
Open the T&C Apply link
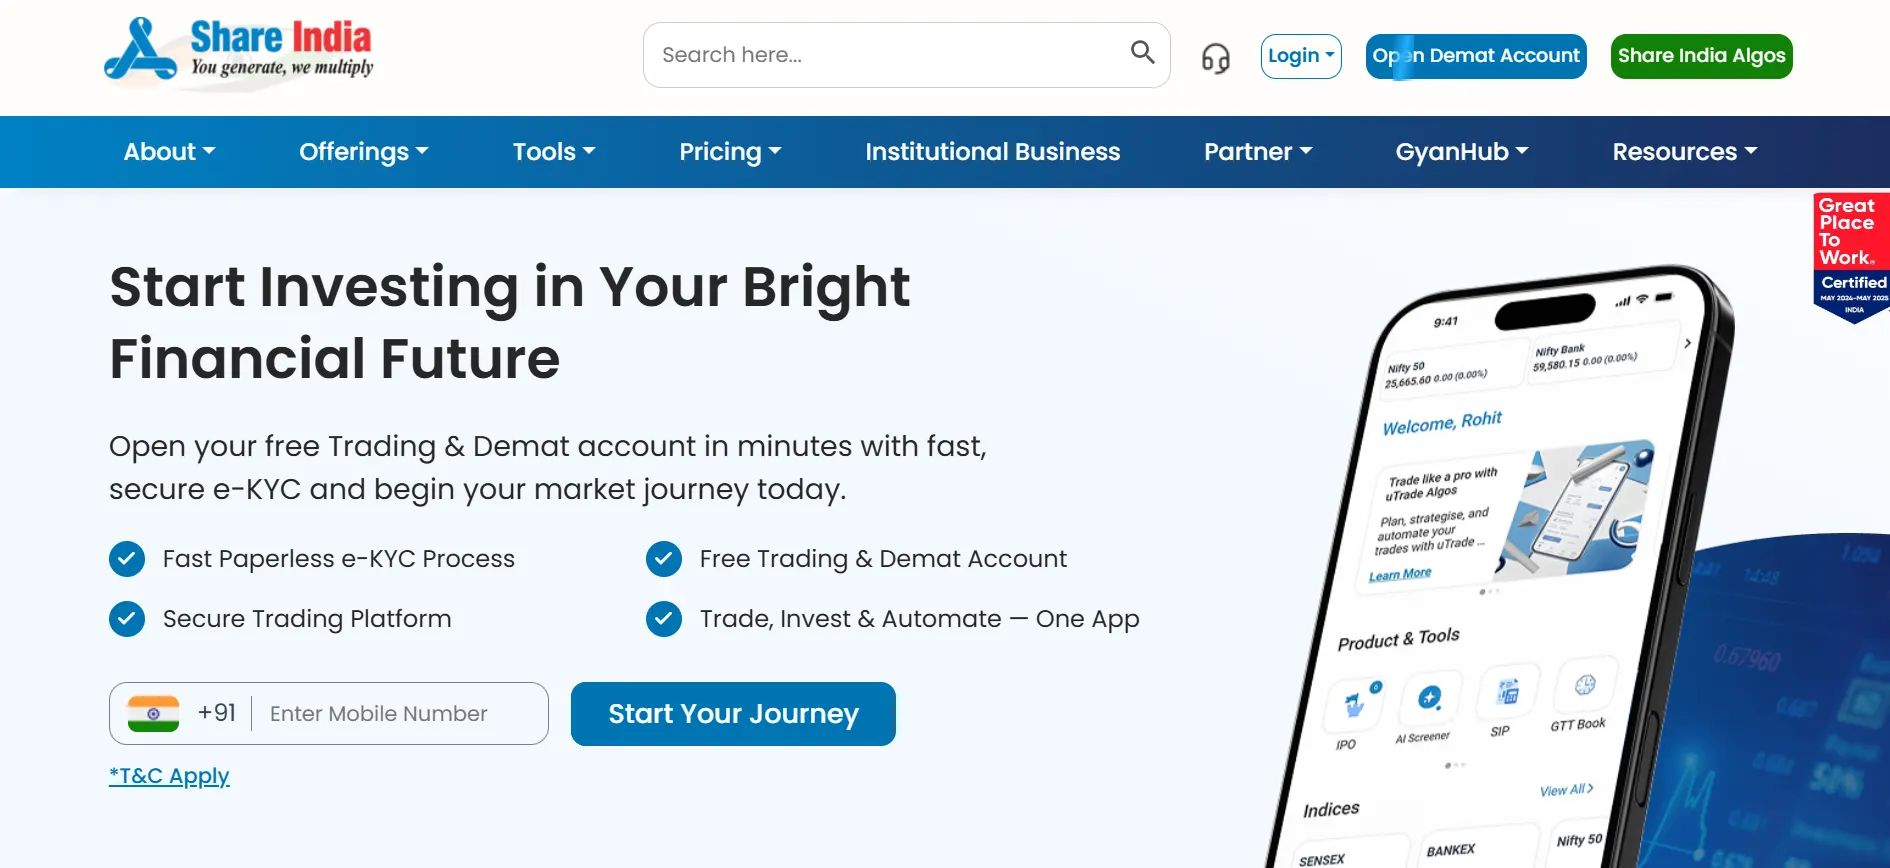[169, 776]
